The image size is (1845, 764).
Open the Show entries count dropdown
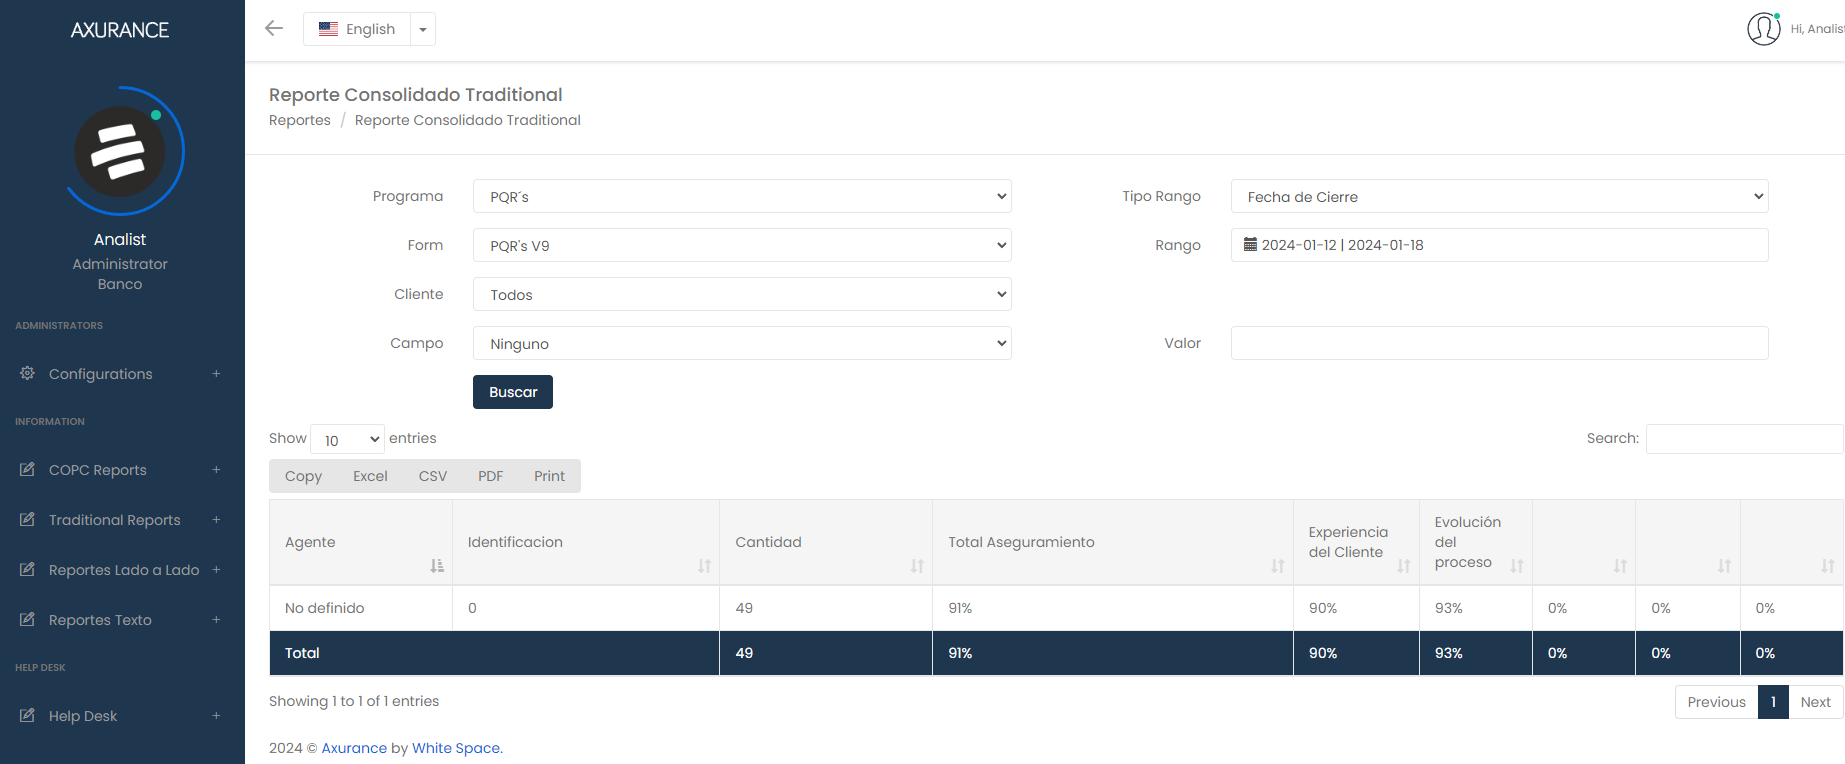[348, 439]
